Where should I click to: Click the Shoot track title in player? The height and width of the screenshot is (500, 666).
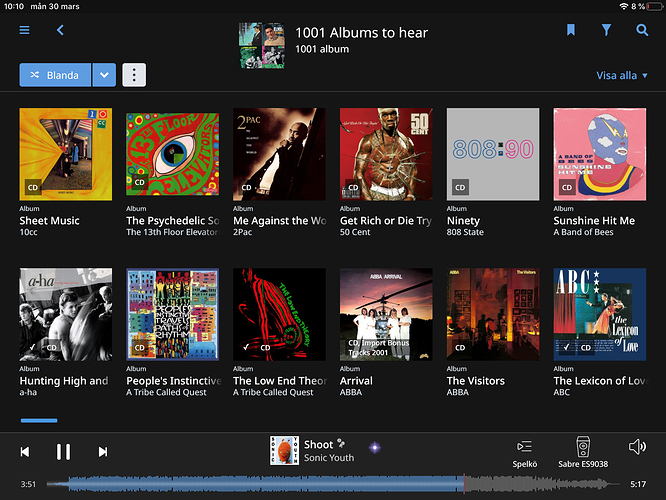click(318, 444)
